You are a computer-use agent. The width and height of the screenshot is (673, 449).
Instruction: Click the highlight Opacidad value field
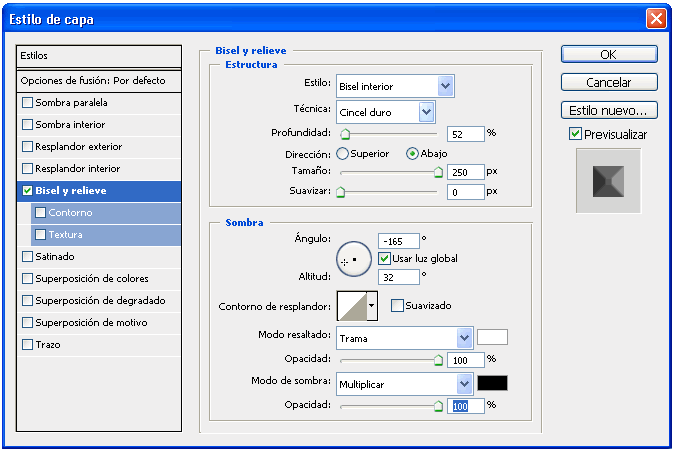click(x=466, y=360)
